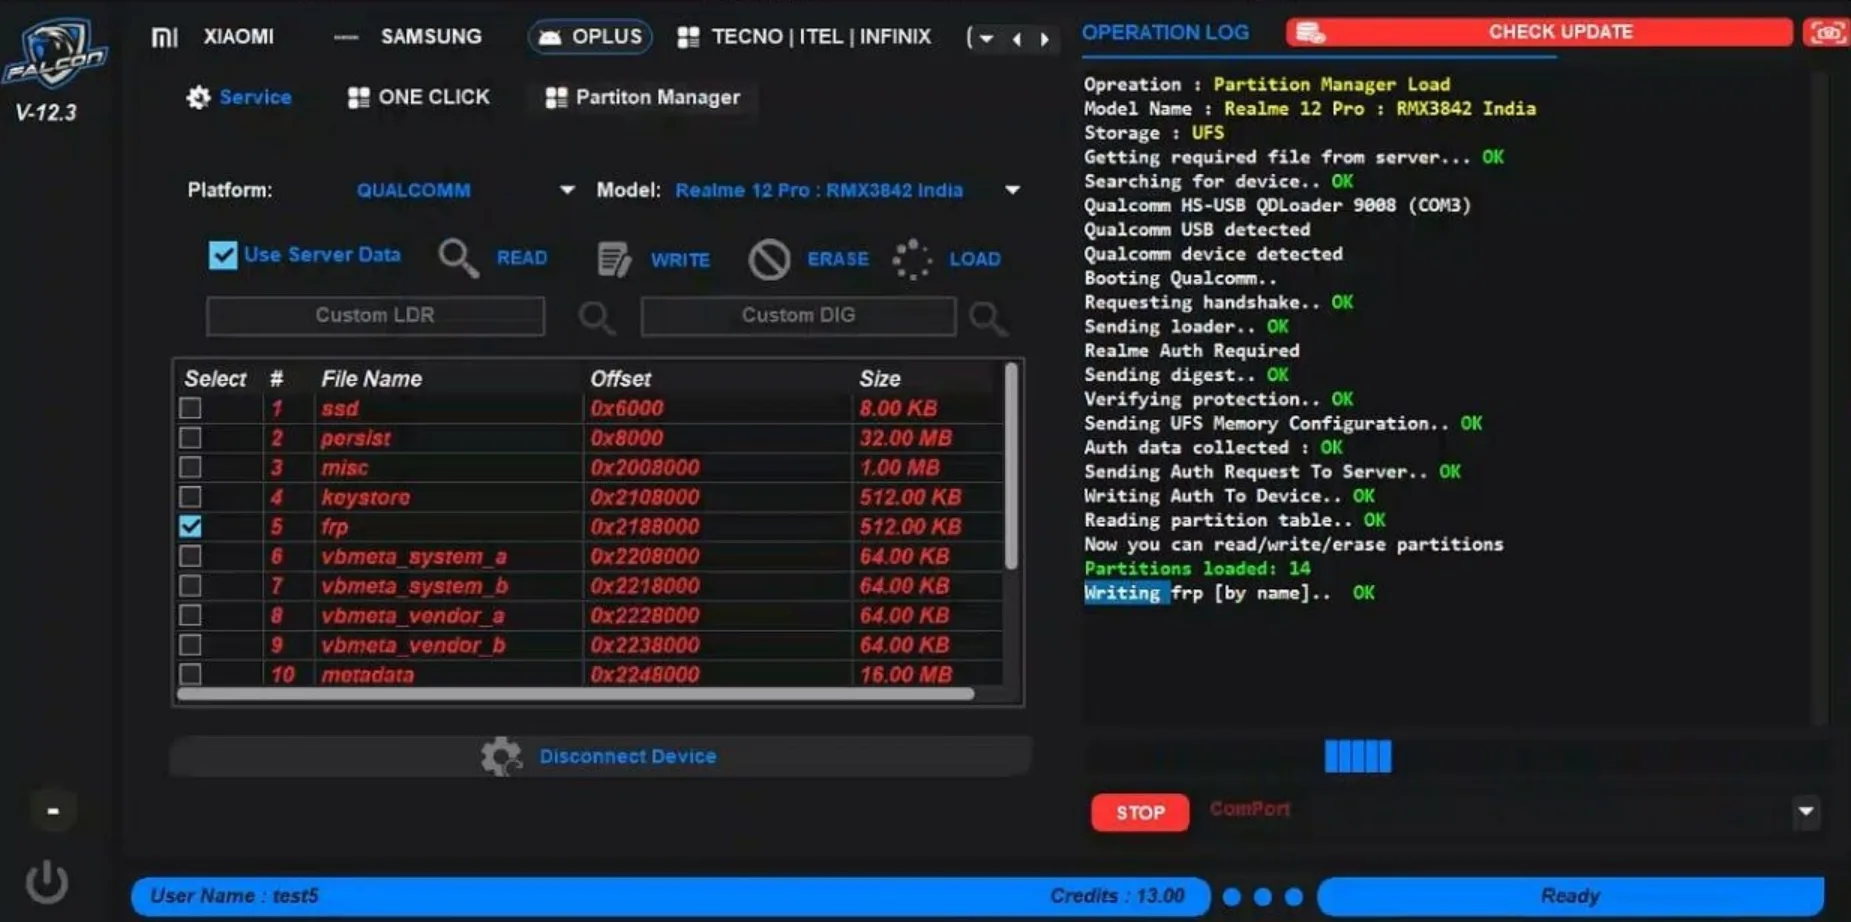Click the WRITE notepad icon

614,259
